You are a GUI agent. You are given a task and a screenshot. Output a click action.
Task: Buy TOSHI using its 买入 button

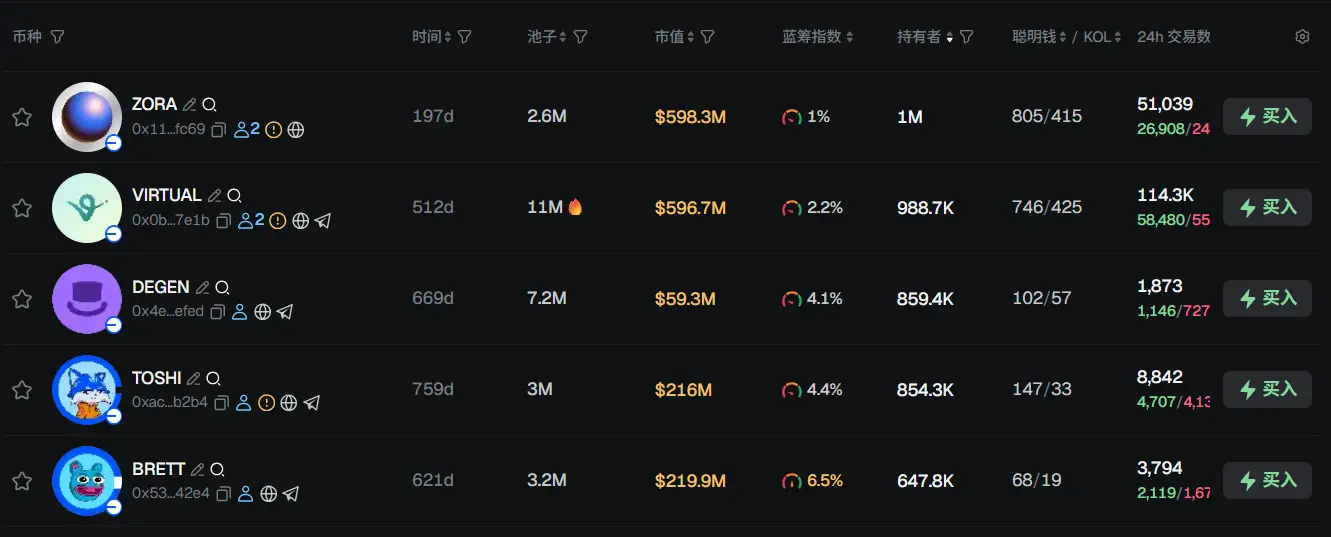tap(1267, 390)
